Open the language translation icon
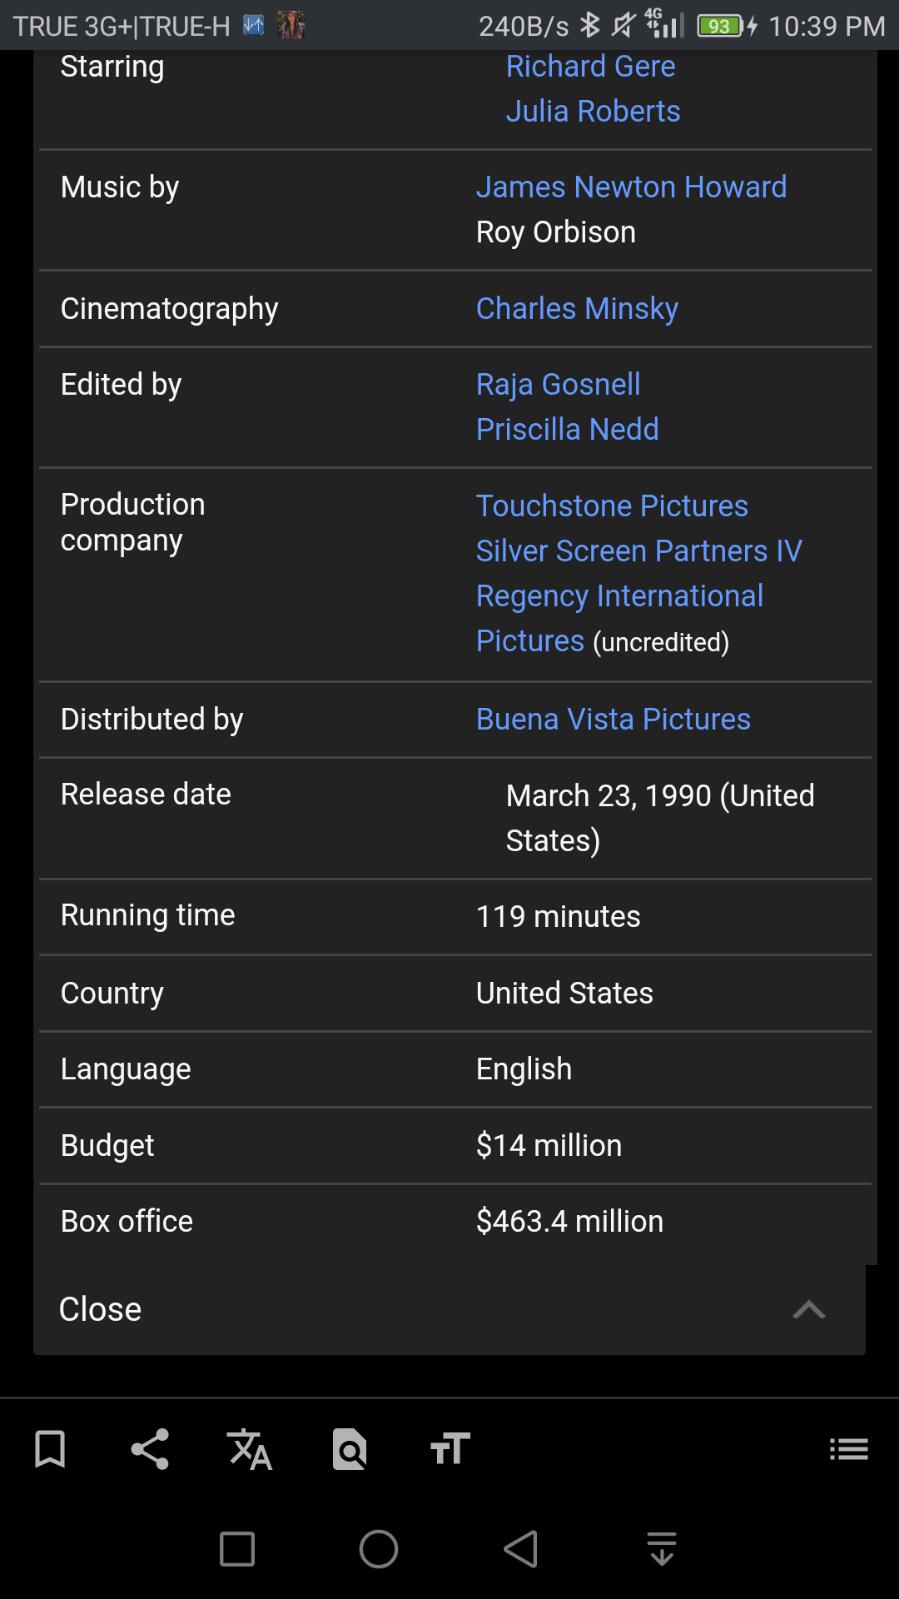The width and height of the screenshot is (899, 1599). (249, 1449)
